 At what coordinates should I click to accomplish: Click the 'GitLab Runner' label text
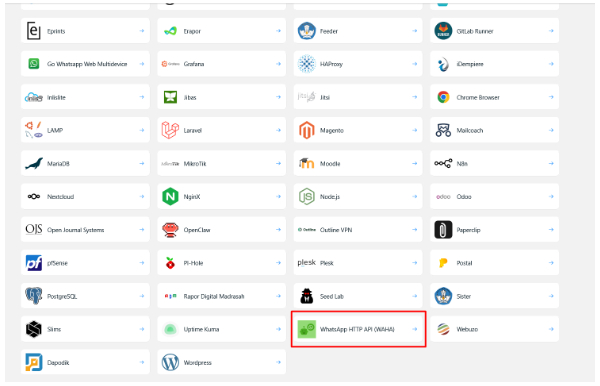point(475,31)
